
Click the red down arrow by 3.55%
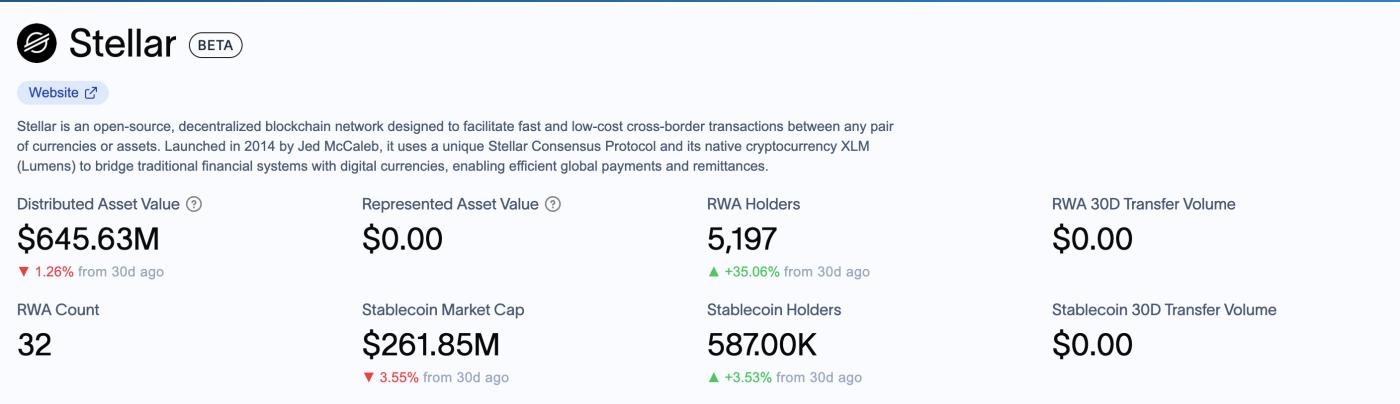tap(368, 378)
